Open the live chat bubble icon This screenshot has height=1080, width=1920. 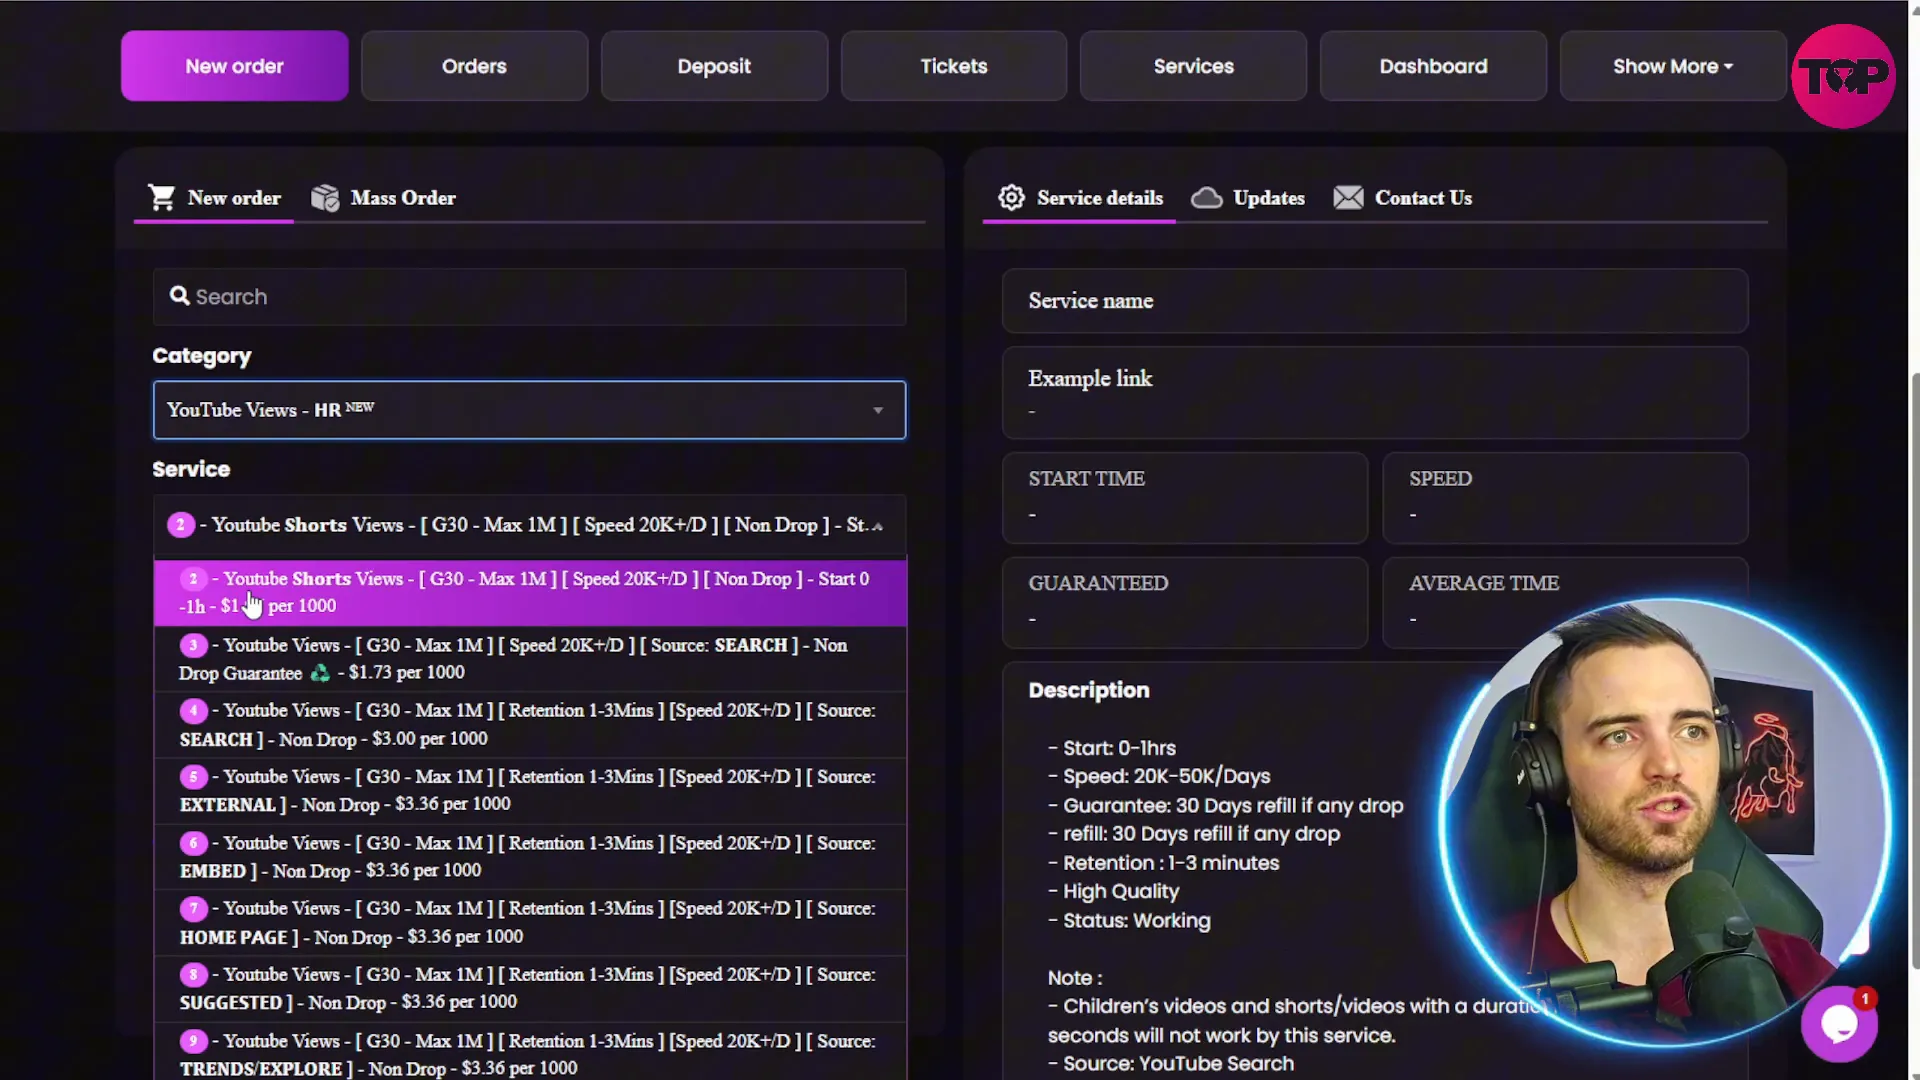pyautogui.click(x=1839, y=1024)
